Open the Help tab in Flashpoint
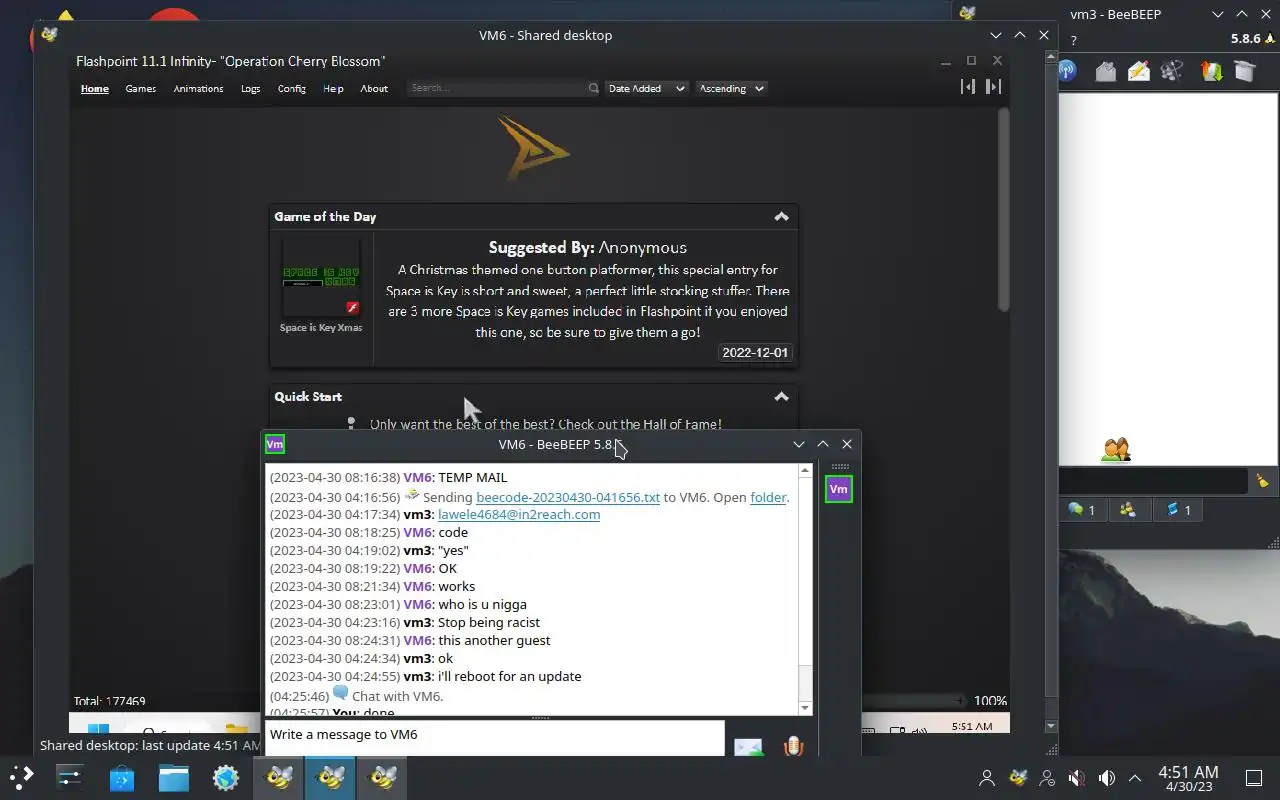The image size is (1280, 800). tap(333, 88)
